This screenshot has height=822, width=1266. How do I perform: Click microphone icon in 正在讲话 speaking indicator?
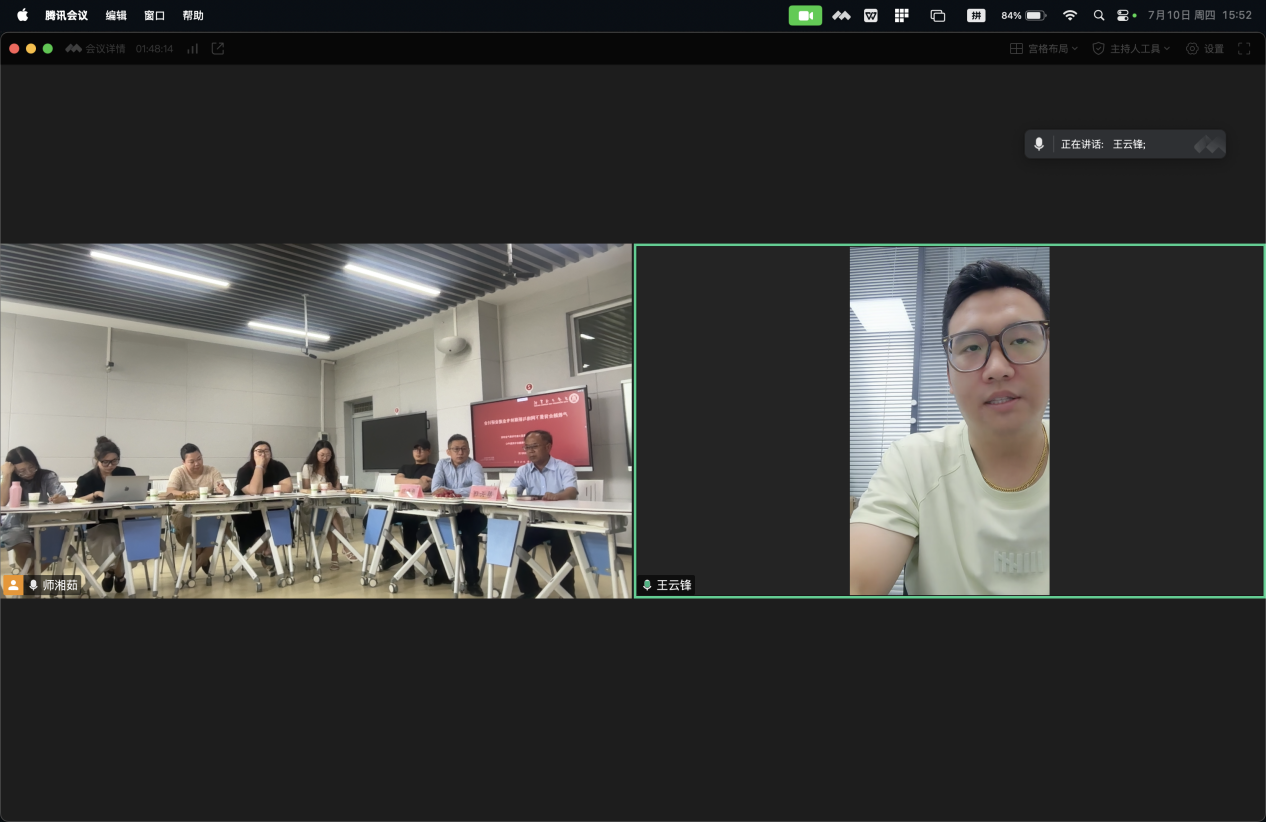[x=1039, y=144]
